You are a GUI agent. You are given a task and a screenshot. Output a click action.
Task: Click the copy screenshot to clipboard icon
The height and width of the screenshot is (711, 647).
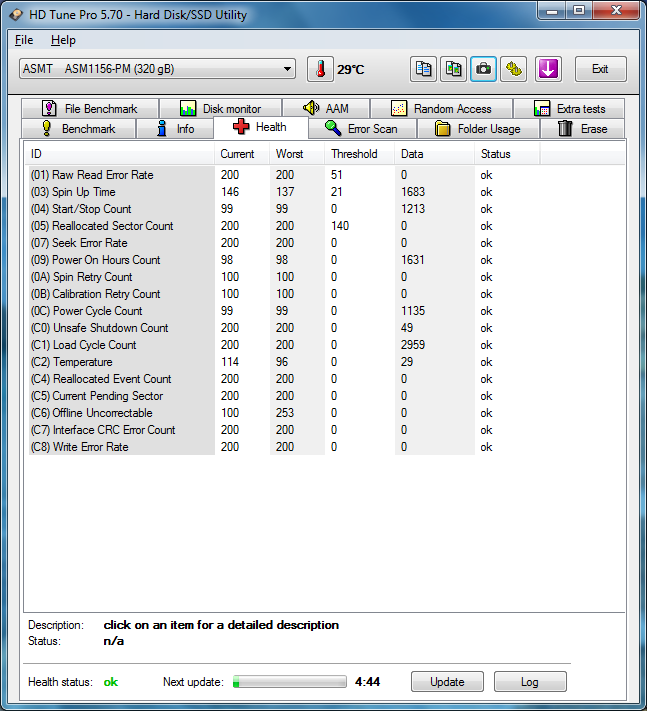click(x=453, y=69)
